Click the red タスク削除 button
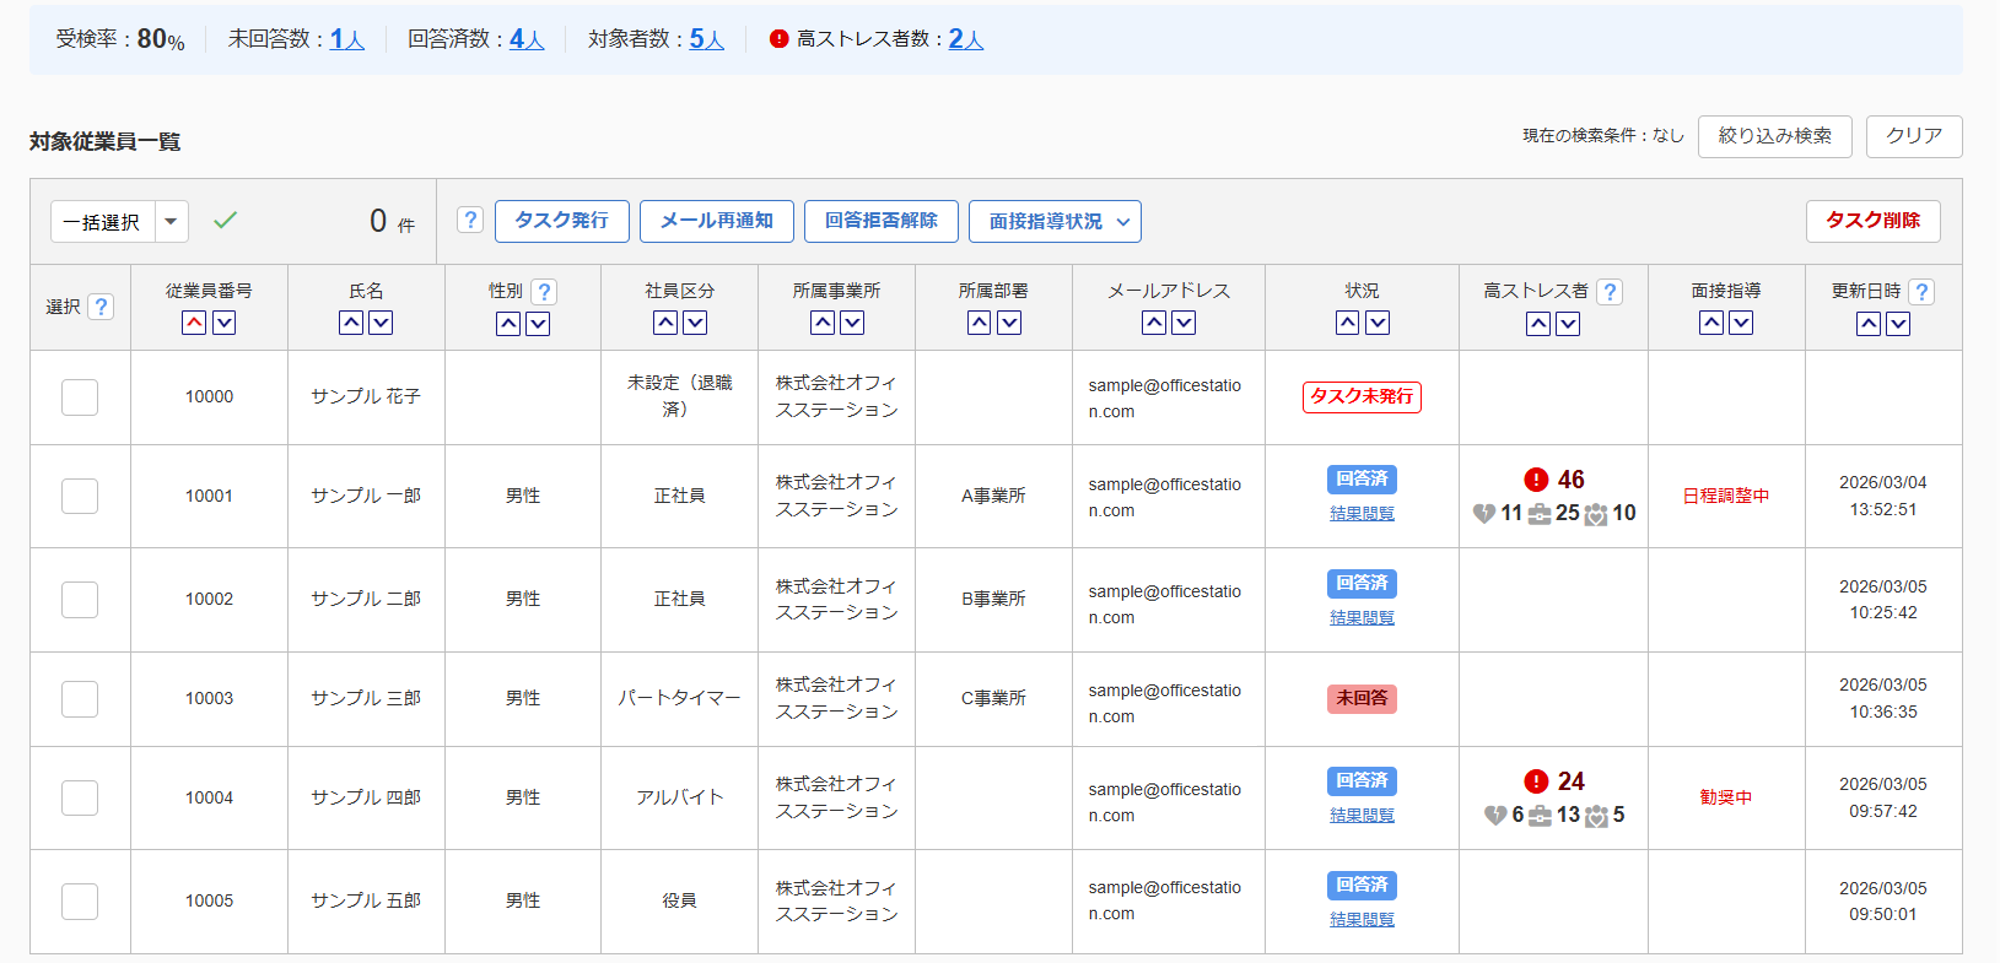 1872,221
